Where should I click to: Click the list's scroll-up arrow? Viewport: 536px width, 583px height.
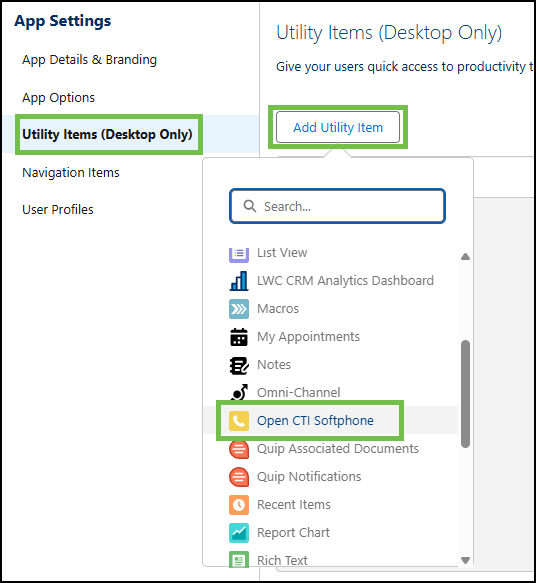(465, 257)
